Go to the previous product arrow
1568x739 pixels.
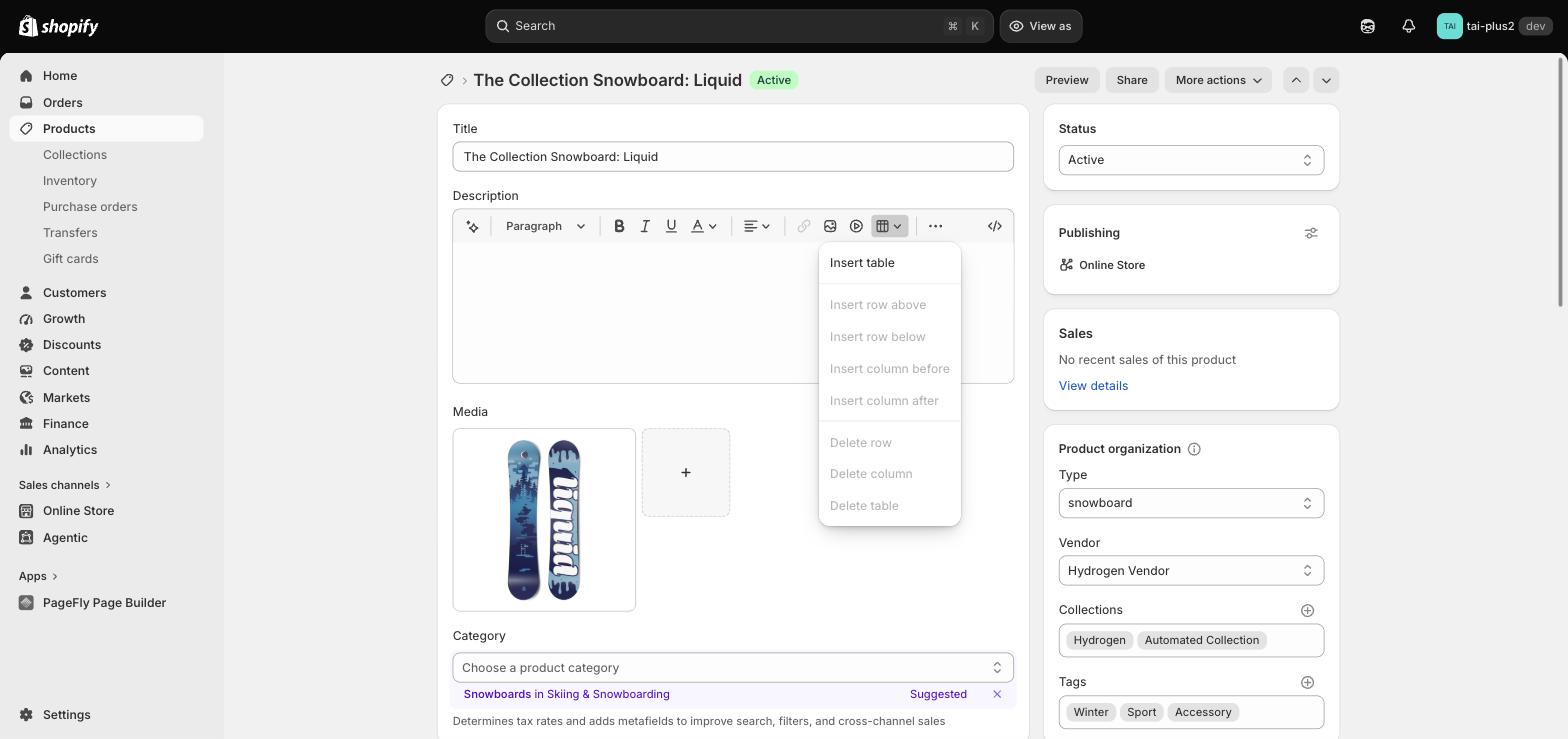click(x=1296, y=80)
